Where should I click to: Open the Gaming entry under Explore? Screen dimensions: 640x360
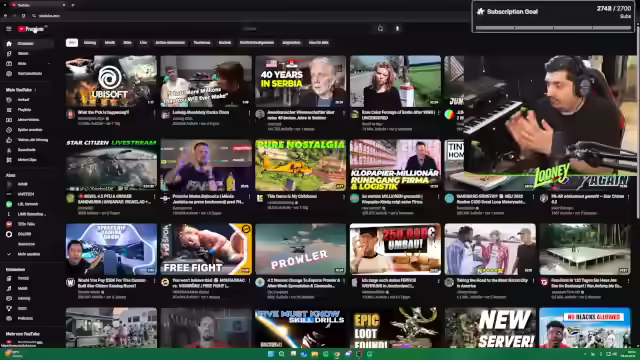pyautogui.click(x=24, y=298)
